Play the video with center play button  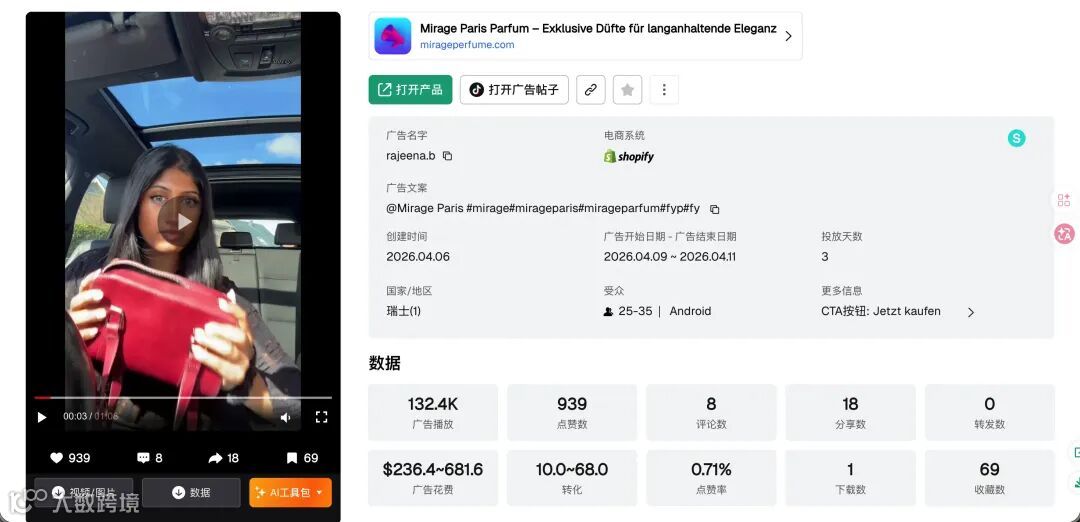183,222
